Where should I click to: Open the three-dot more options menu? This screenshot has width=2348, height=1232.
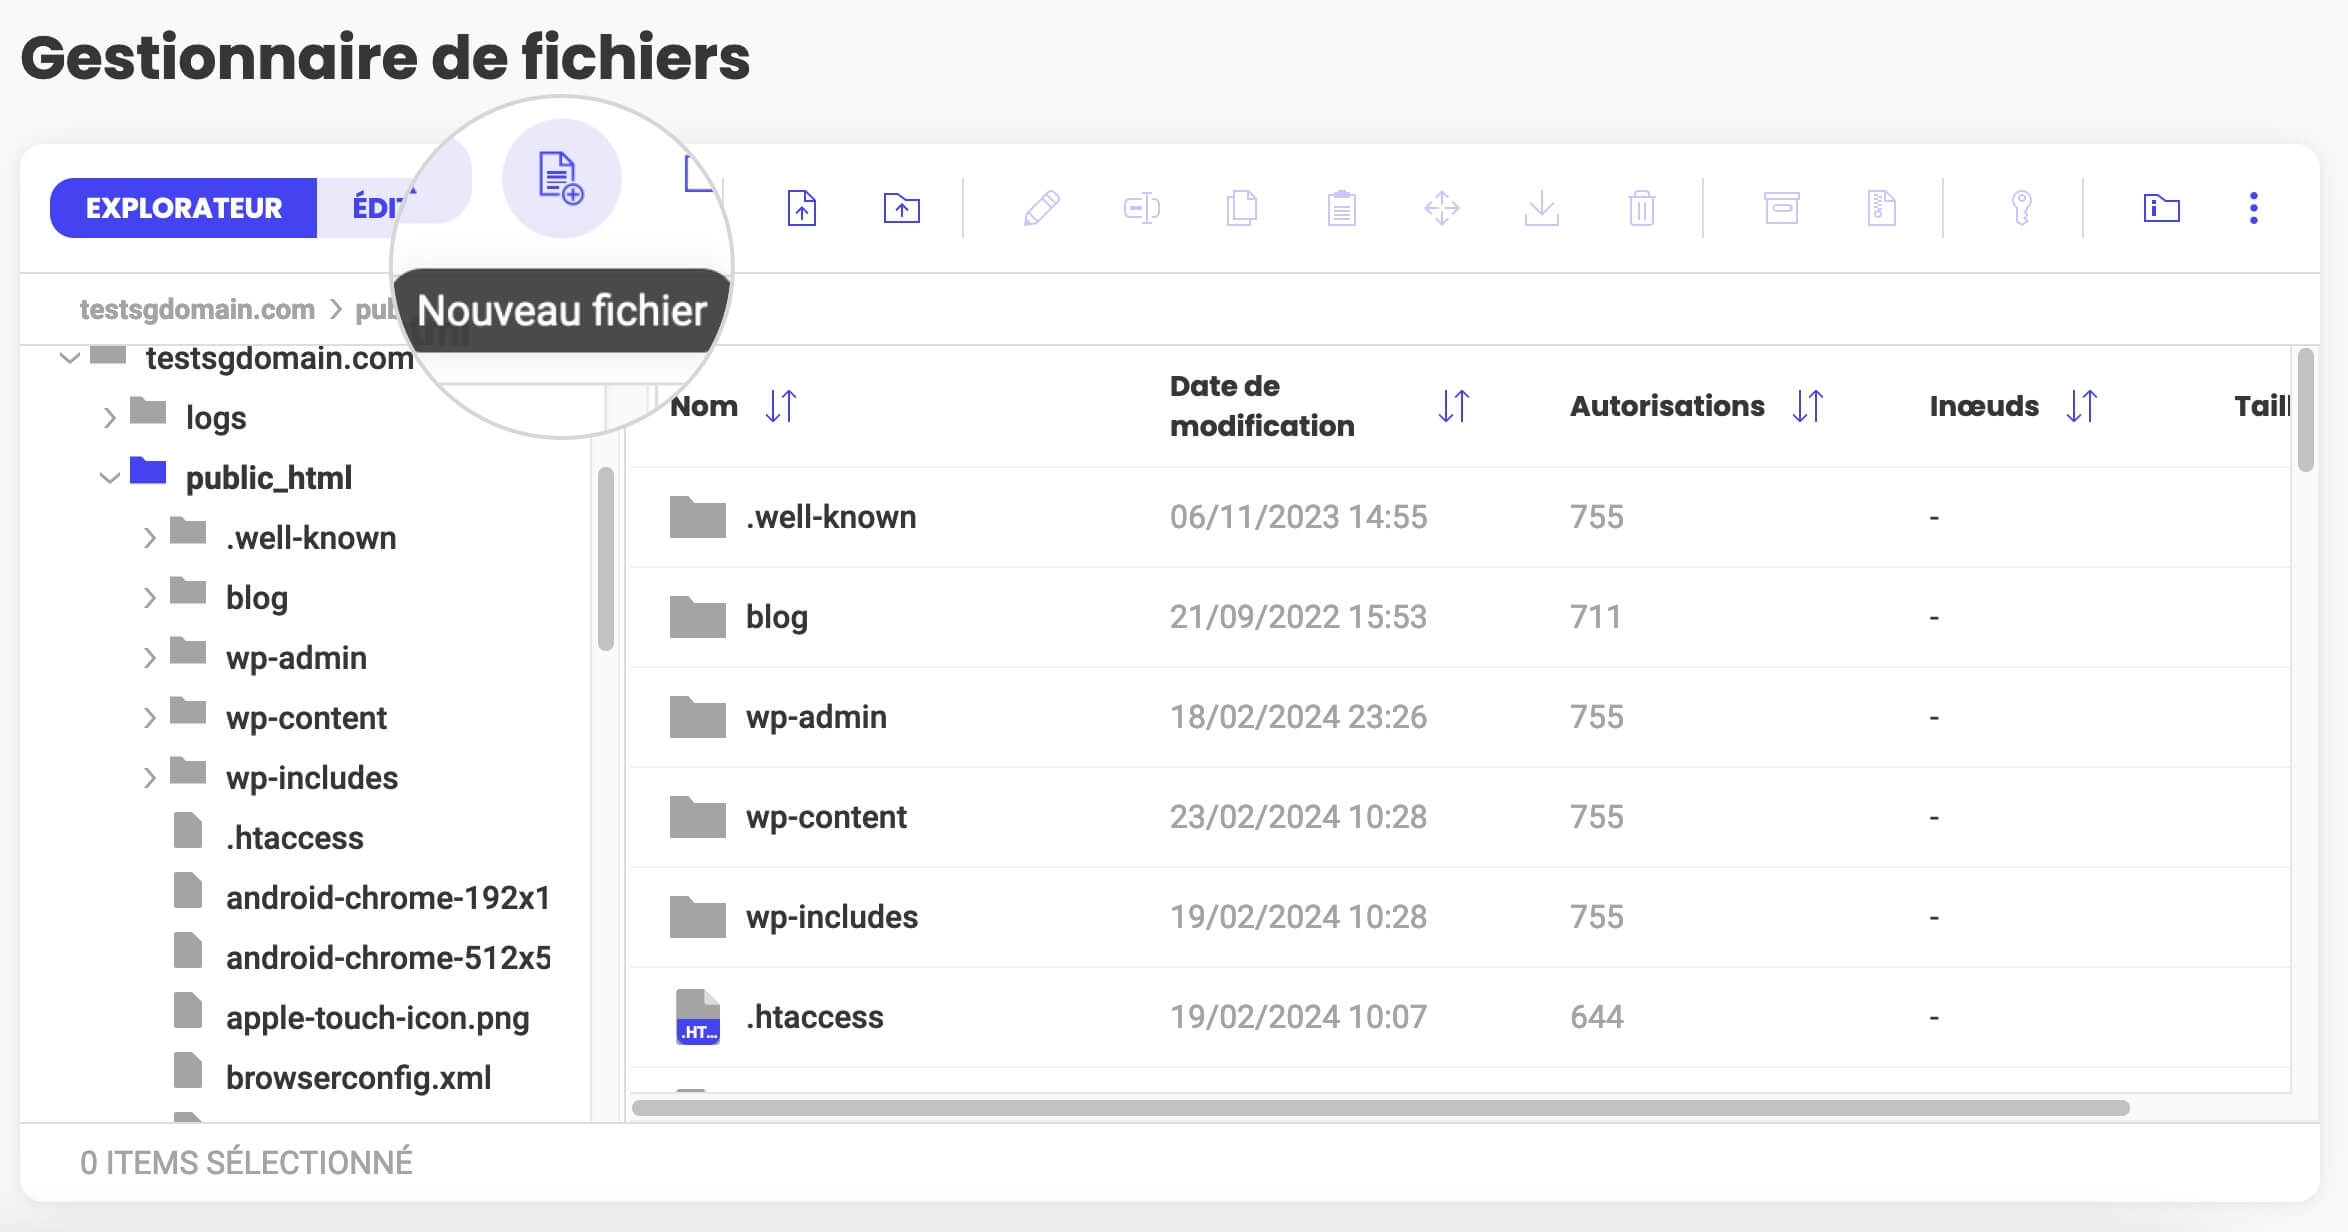click(x=2254, y=208)
